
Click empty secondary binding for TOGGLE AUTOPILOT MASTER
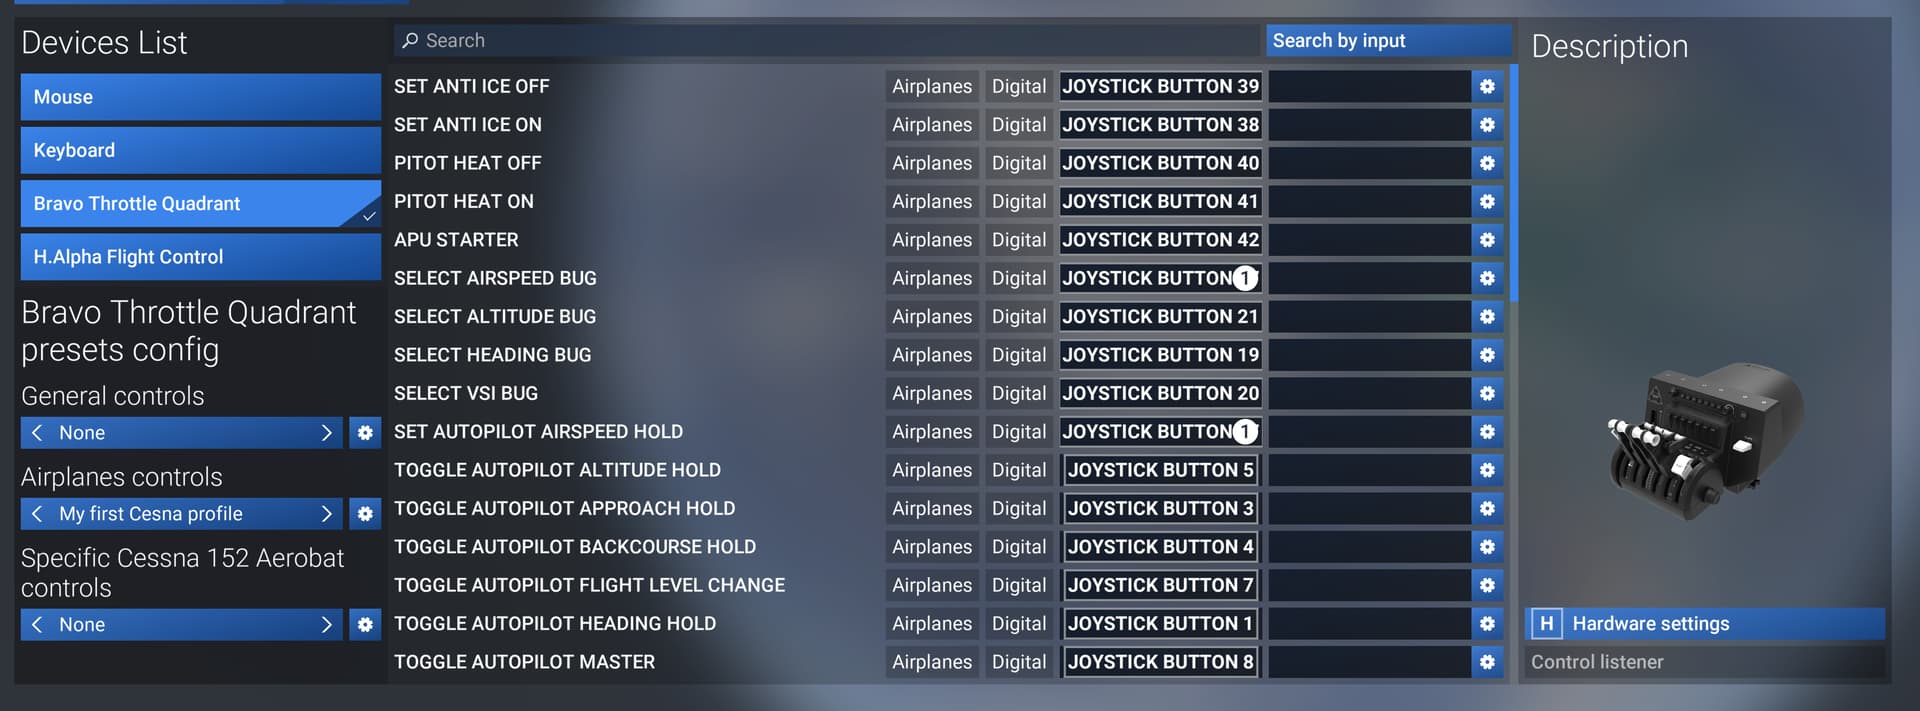tap(1369, 662)
